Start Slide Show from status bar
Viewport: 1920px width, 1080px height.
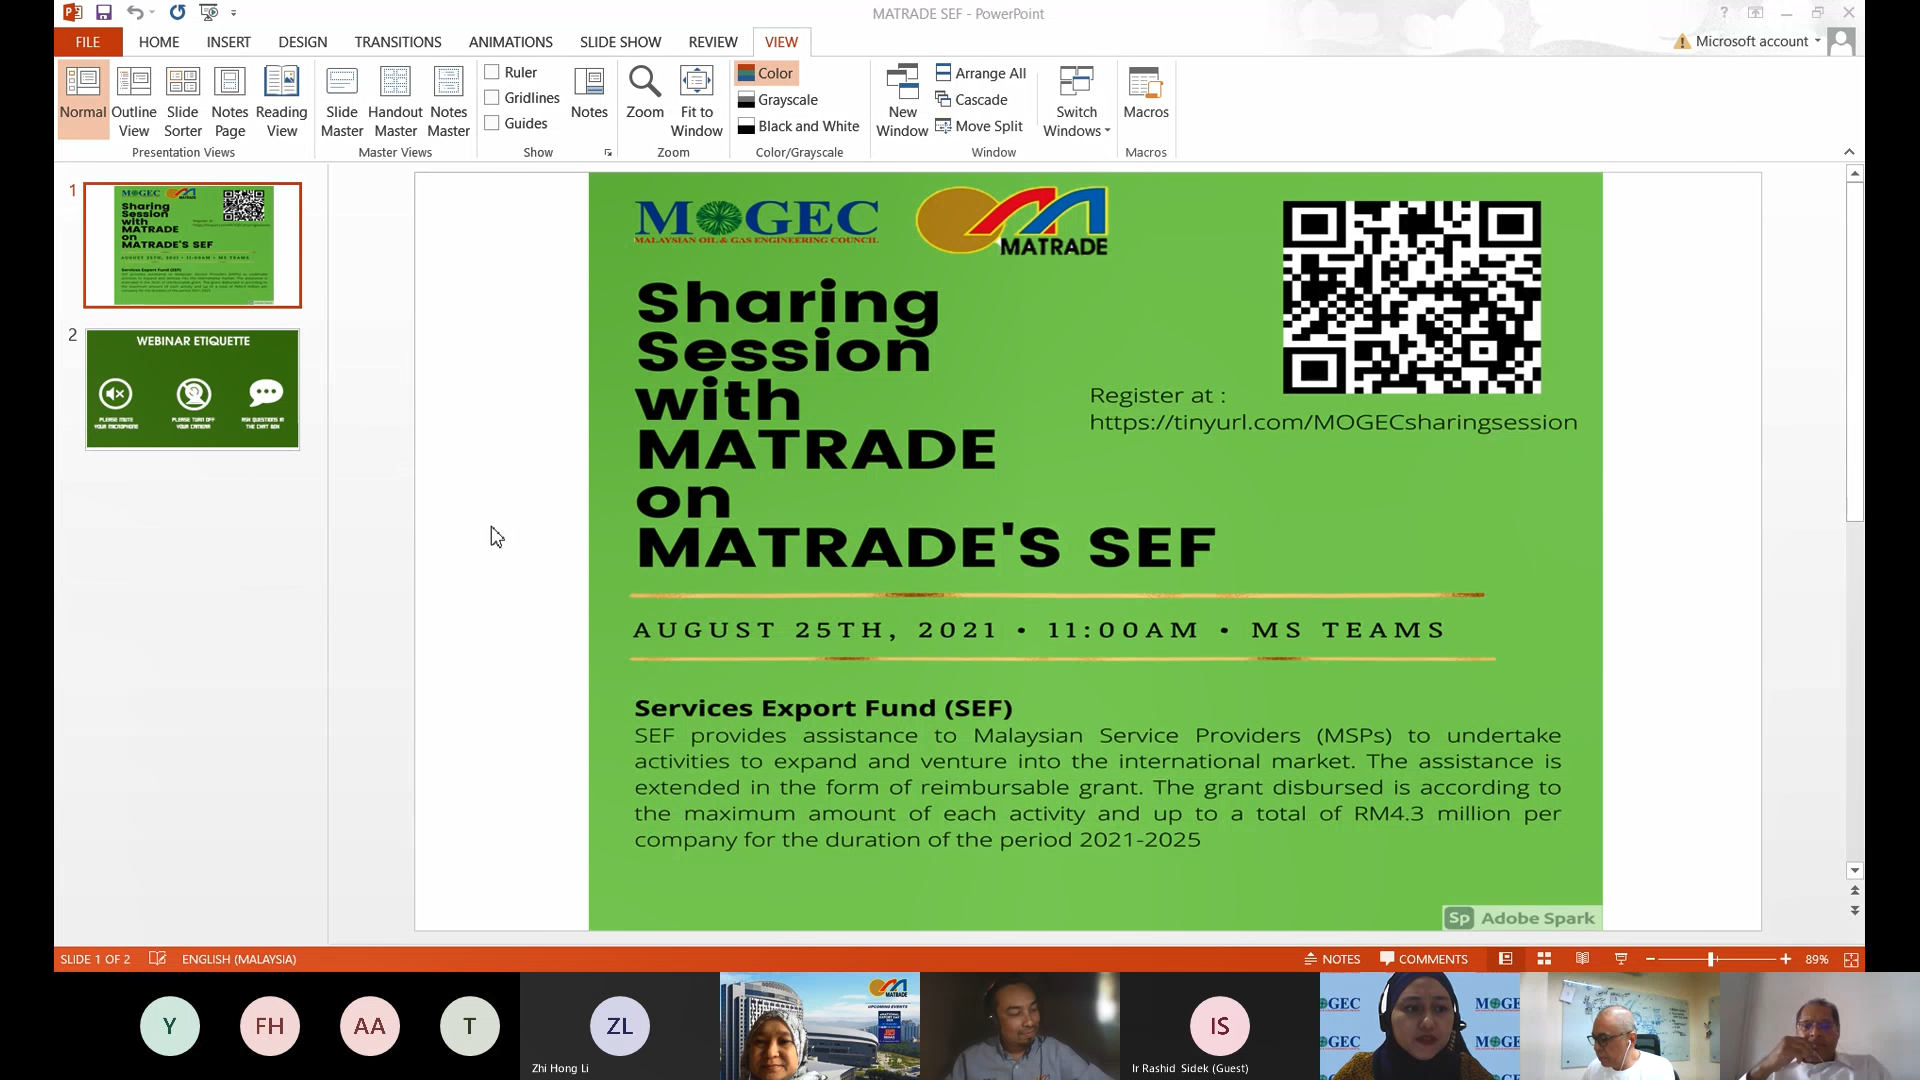(x=1621, y=959)
